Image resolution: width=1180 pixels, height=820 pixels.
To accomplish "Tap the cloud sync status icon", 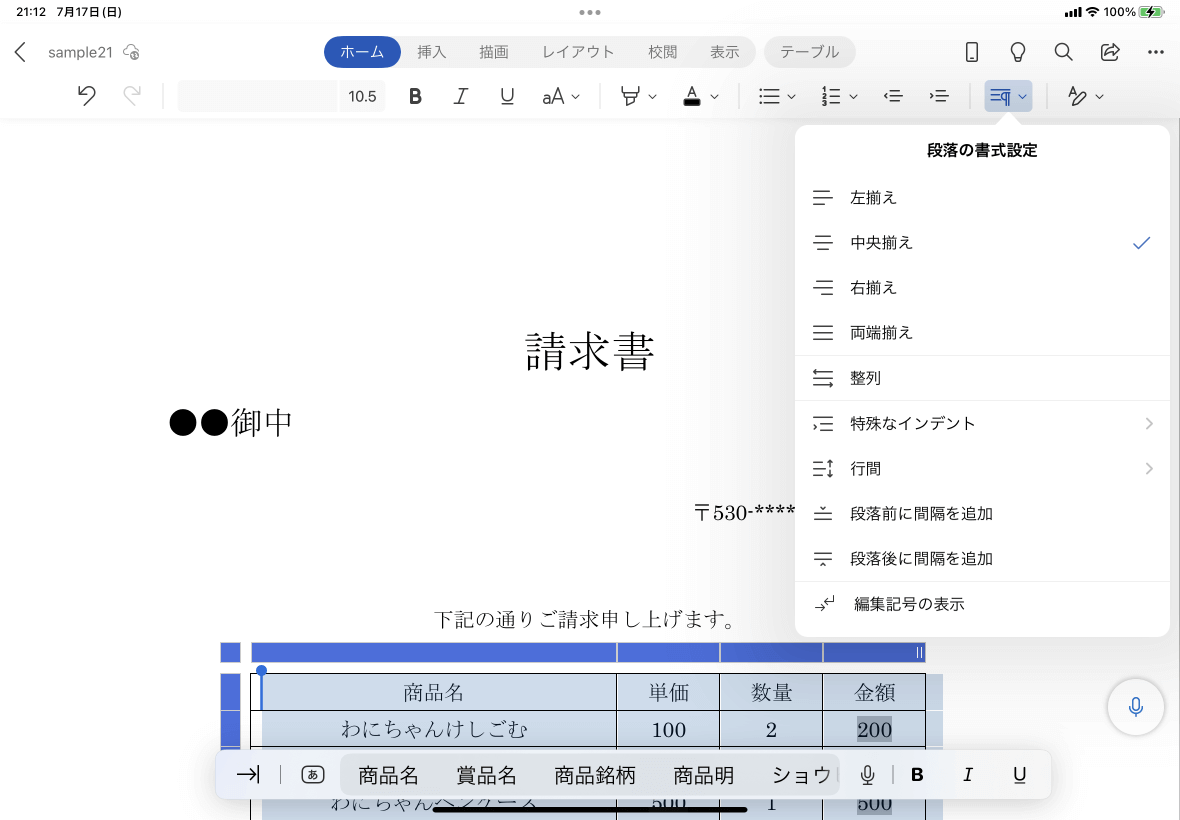I will coord(131,52).
